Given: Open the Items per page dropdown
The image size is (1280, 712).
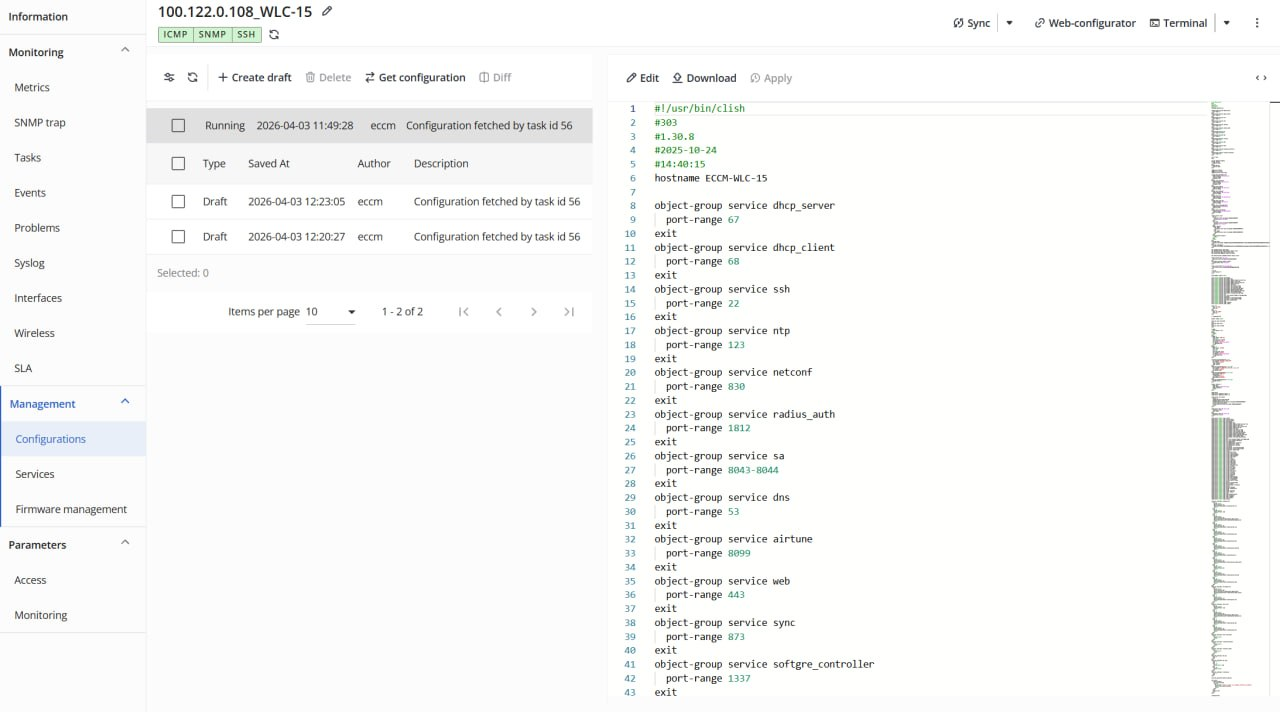Looking at the screenshot, I should click(331, 312).
